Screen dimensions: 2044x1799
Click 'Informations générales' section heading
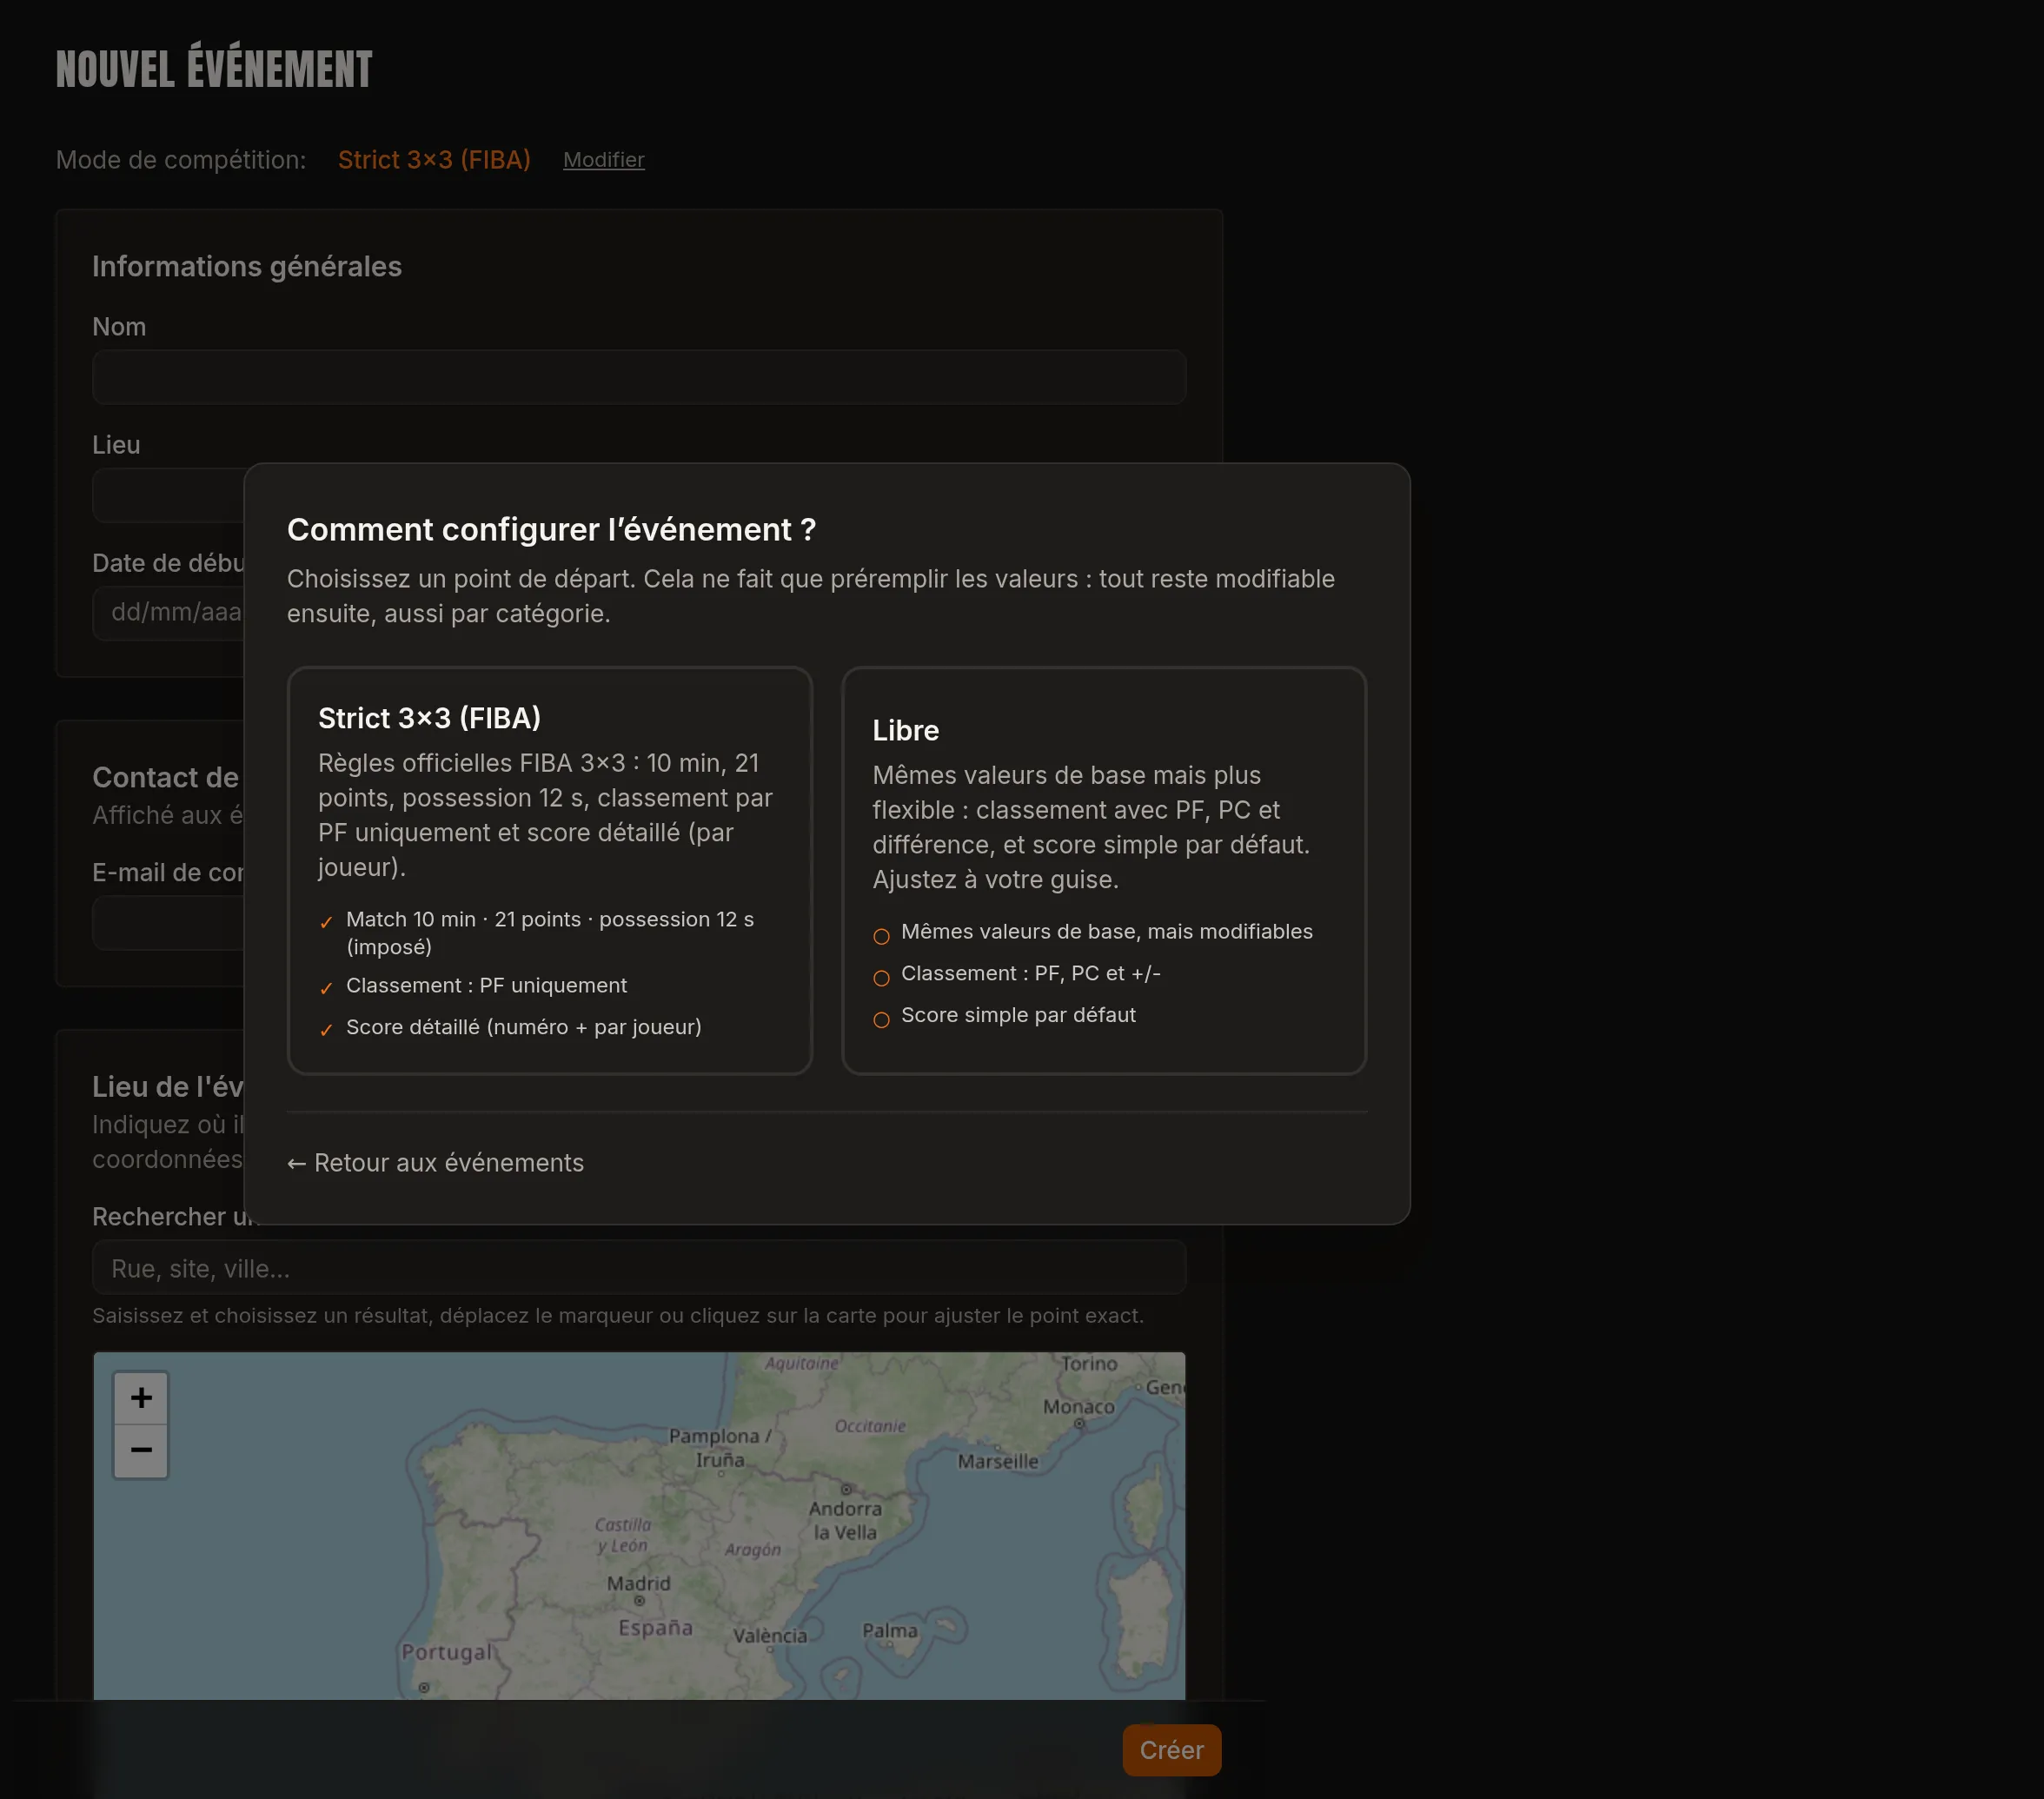pos(247,267)
